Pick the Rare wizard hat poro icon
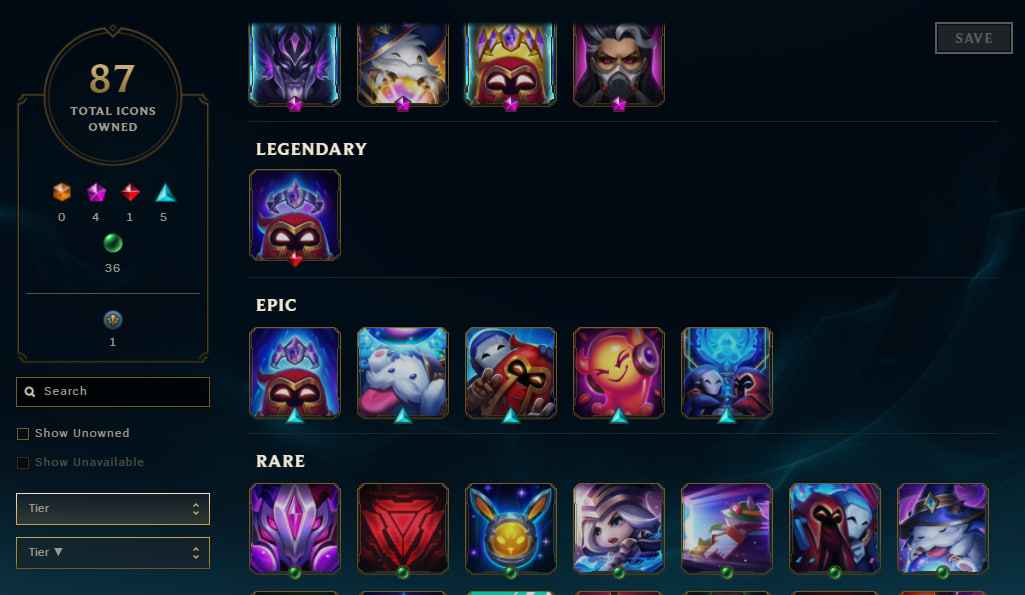This screenshot has width=1025, height=595. [x=943, y=528]
